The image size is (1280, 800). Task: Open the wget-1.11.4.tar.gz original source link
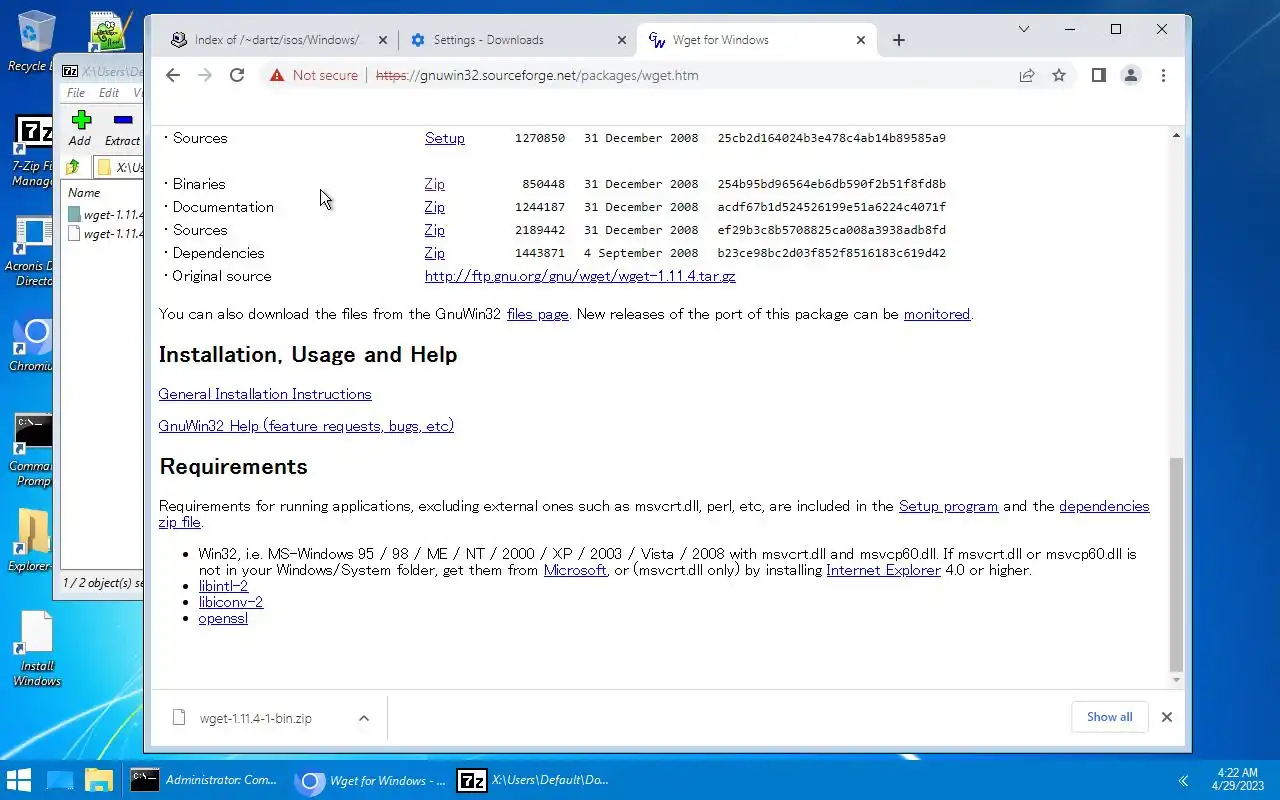coord(580,276)
